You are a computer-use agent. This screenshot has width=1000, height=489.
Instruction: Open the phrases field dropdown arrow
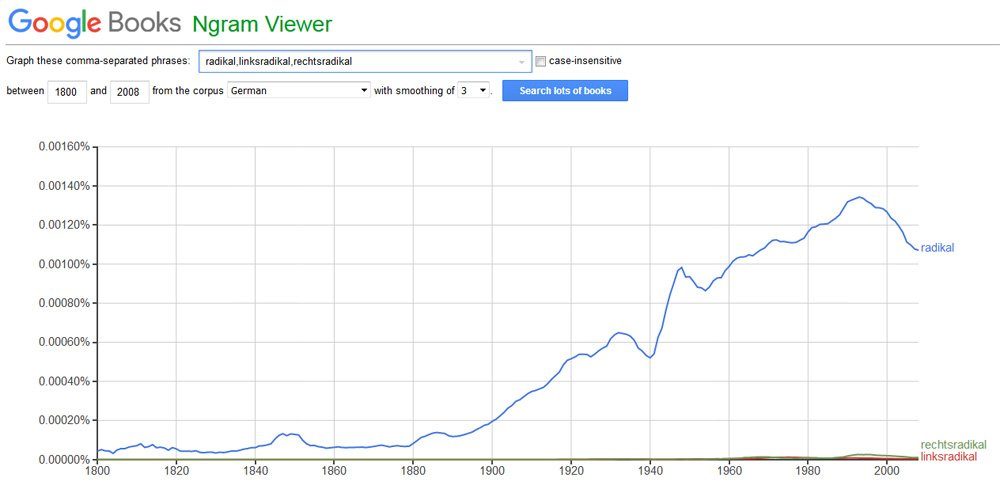[x=521, y=62]
